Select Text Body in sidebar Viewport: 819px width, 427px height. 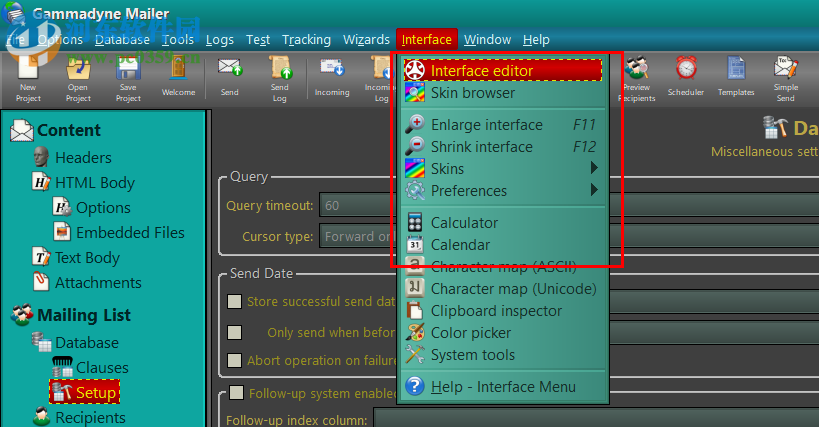click(x=87, y=258)
